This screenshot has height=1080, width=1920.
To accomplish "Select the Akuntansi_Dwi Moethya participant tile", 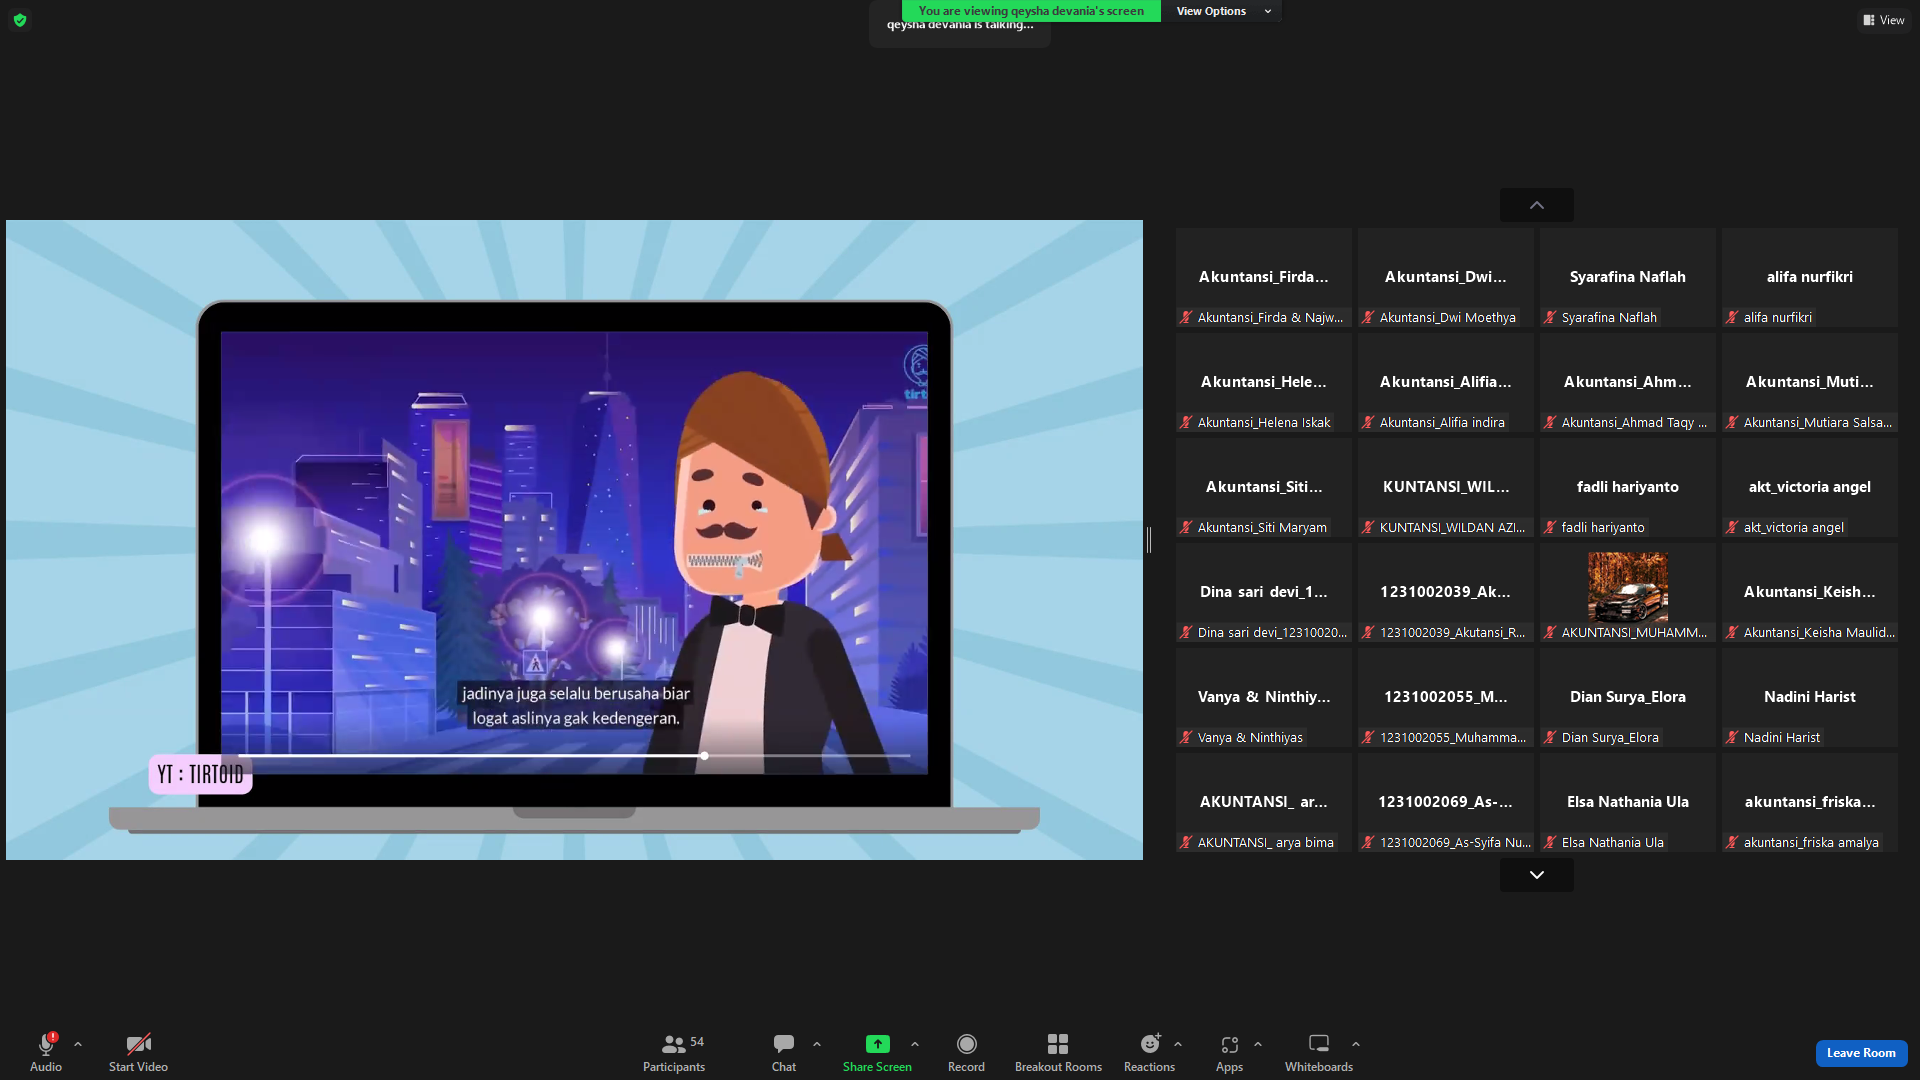I will pyautogui.click(x=1446, y=277).
